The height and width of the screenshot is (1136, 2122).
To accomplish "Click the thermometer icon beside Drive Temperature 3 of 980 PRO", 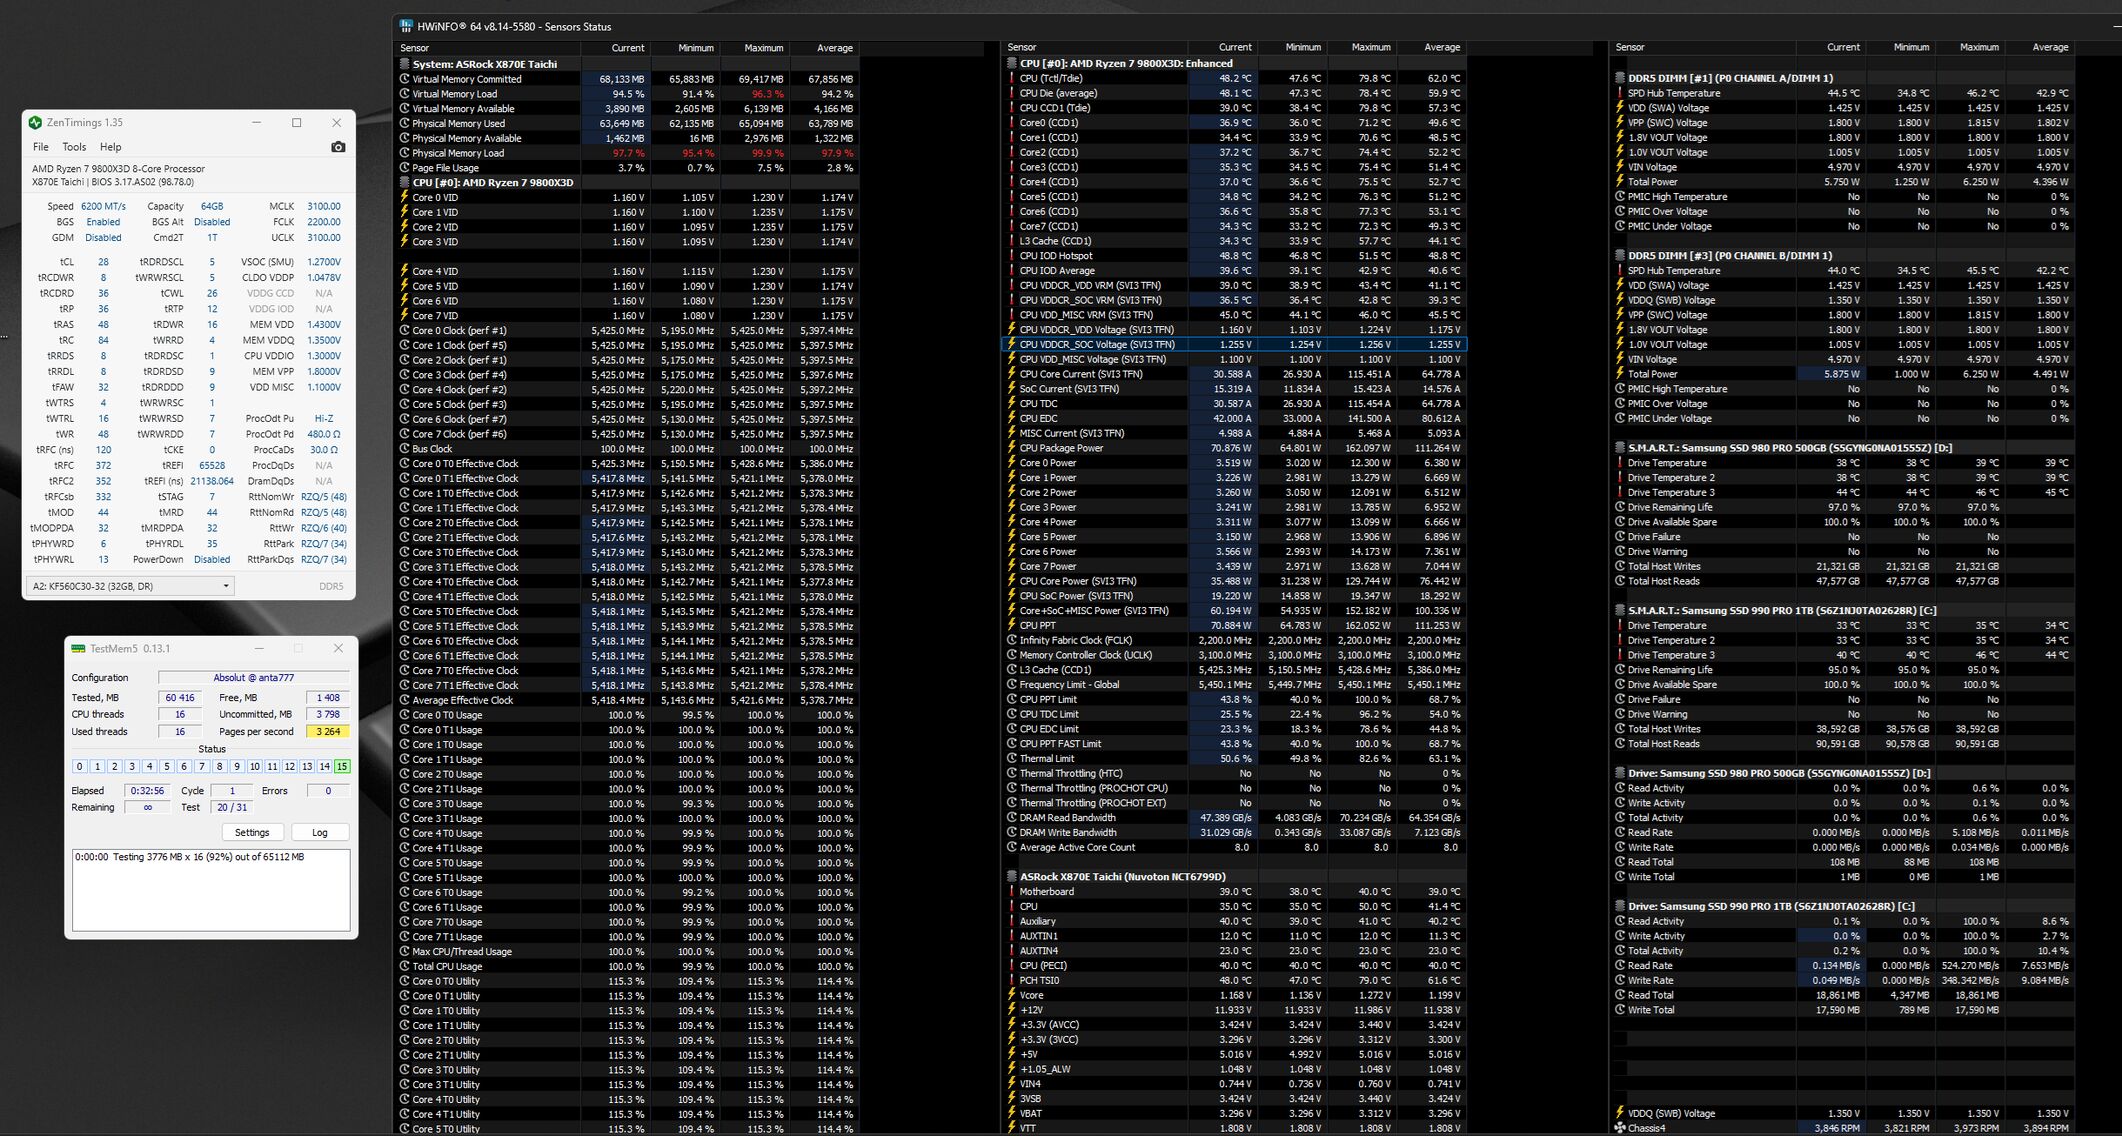I will 1620,492.
